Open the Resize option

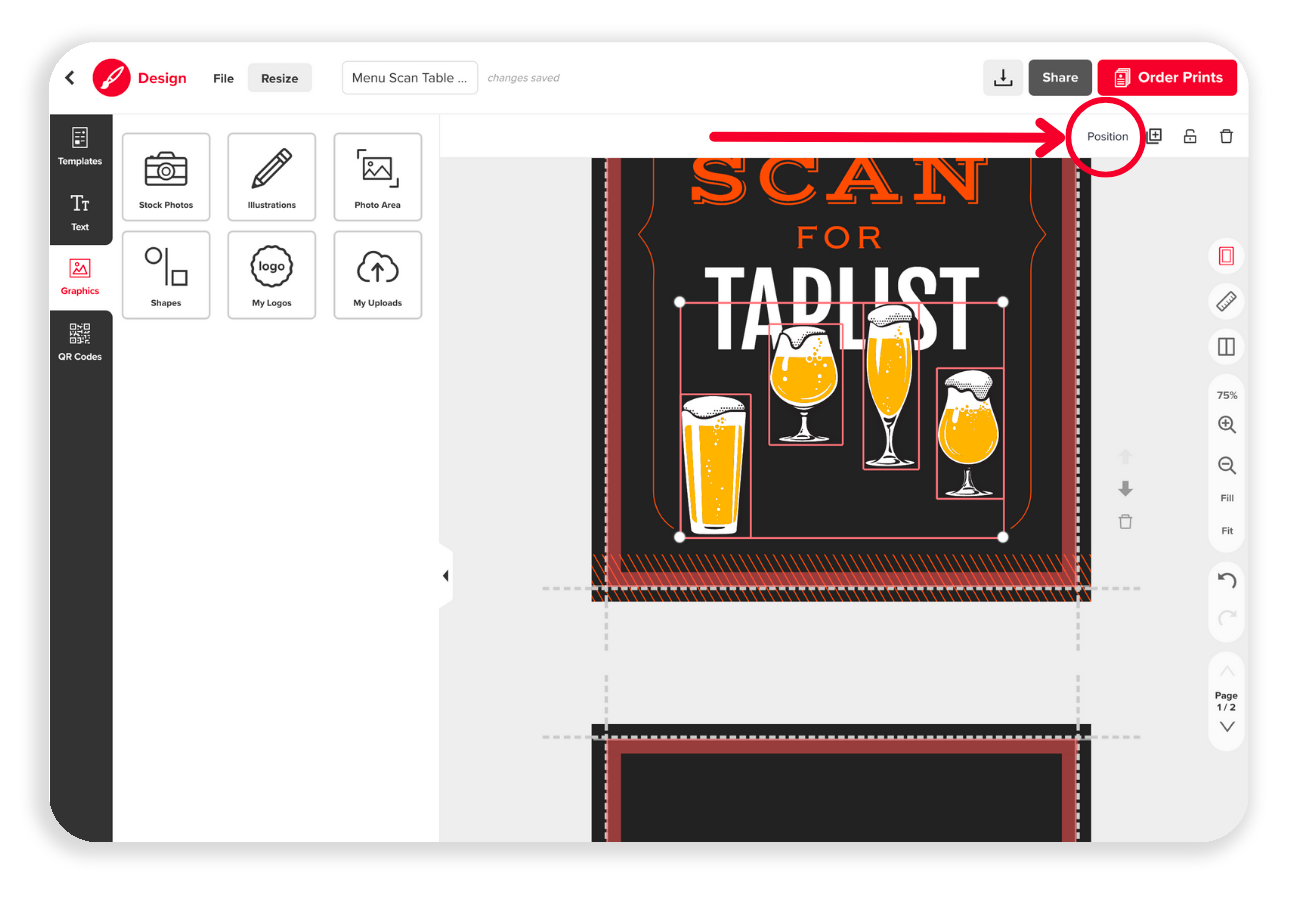coord(280,78)
